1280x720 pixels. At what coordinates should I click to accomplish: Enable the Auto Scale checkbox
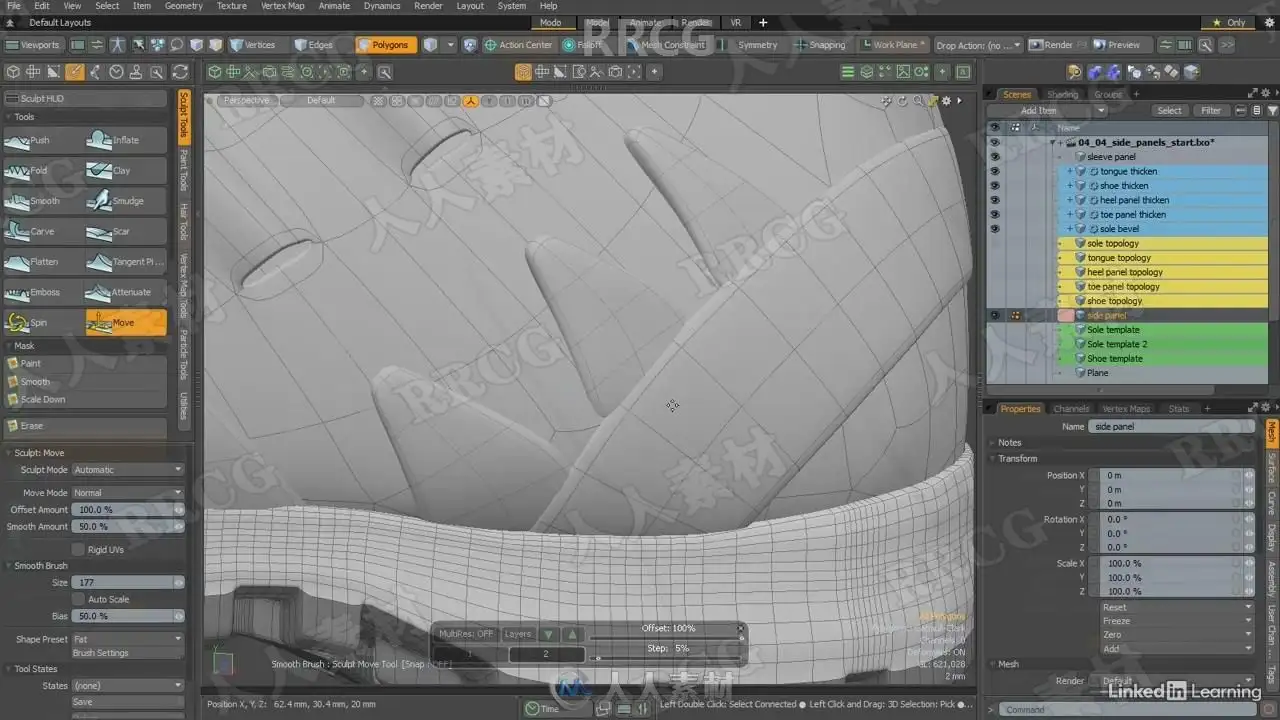click(x=79, y=600)
